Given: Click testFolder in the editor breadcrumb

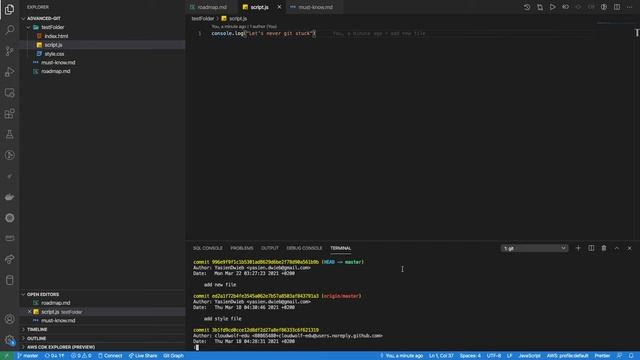Looking at the screenshot, I should tap(203, 19).
